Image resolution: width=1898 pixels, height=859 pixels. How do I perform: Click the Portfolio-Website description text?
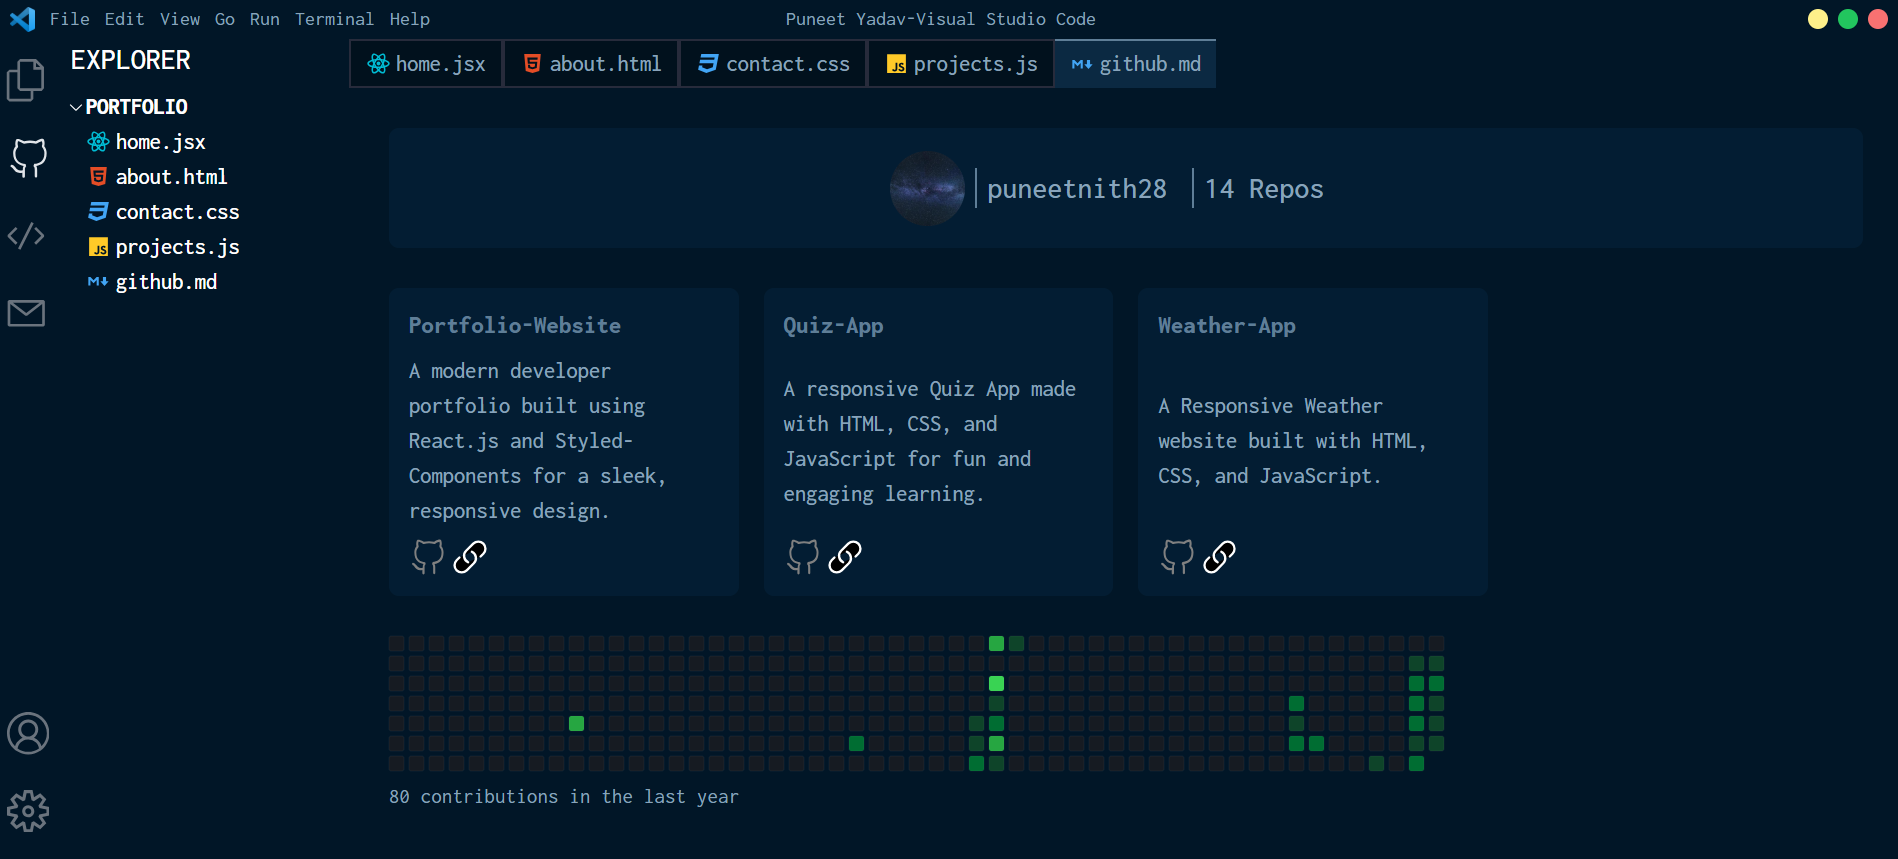[538, 441]
